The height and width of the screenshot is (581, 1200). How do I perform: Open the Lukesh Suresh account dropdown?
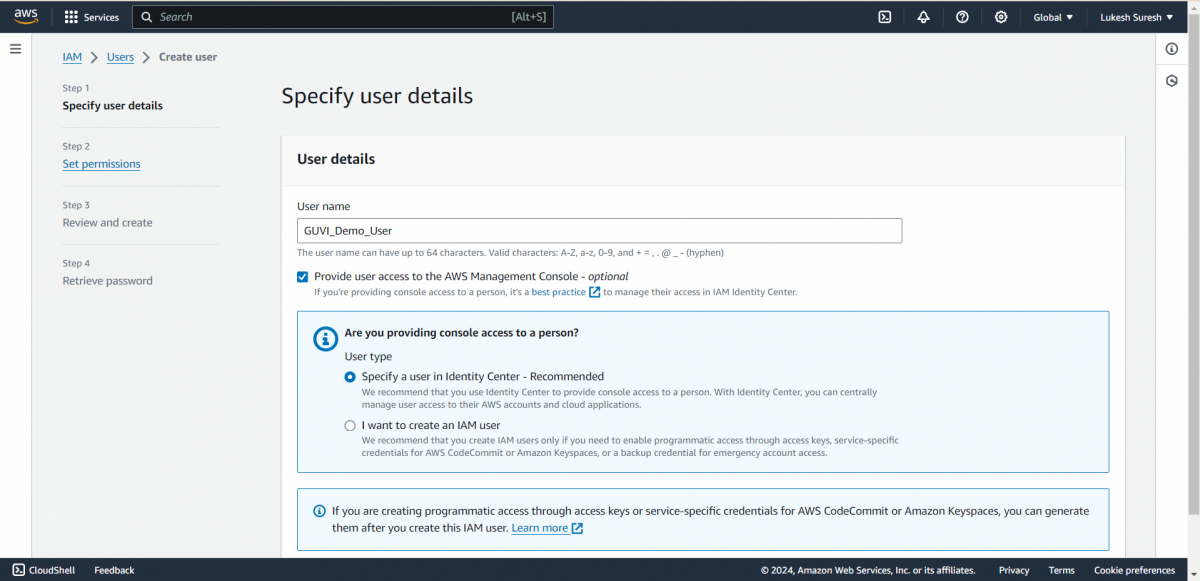click(x=1137, y=17)
